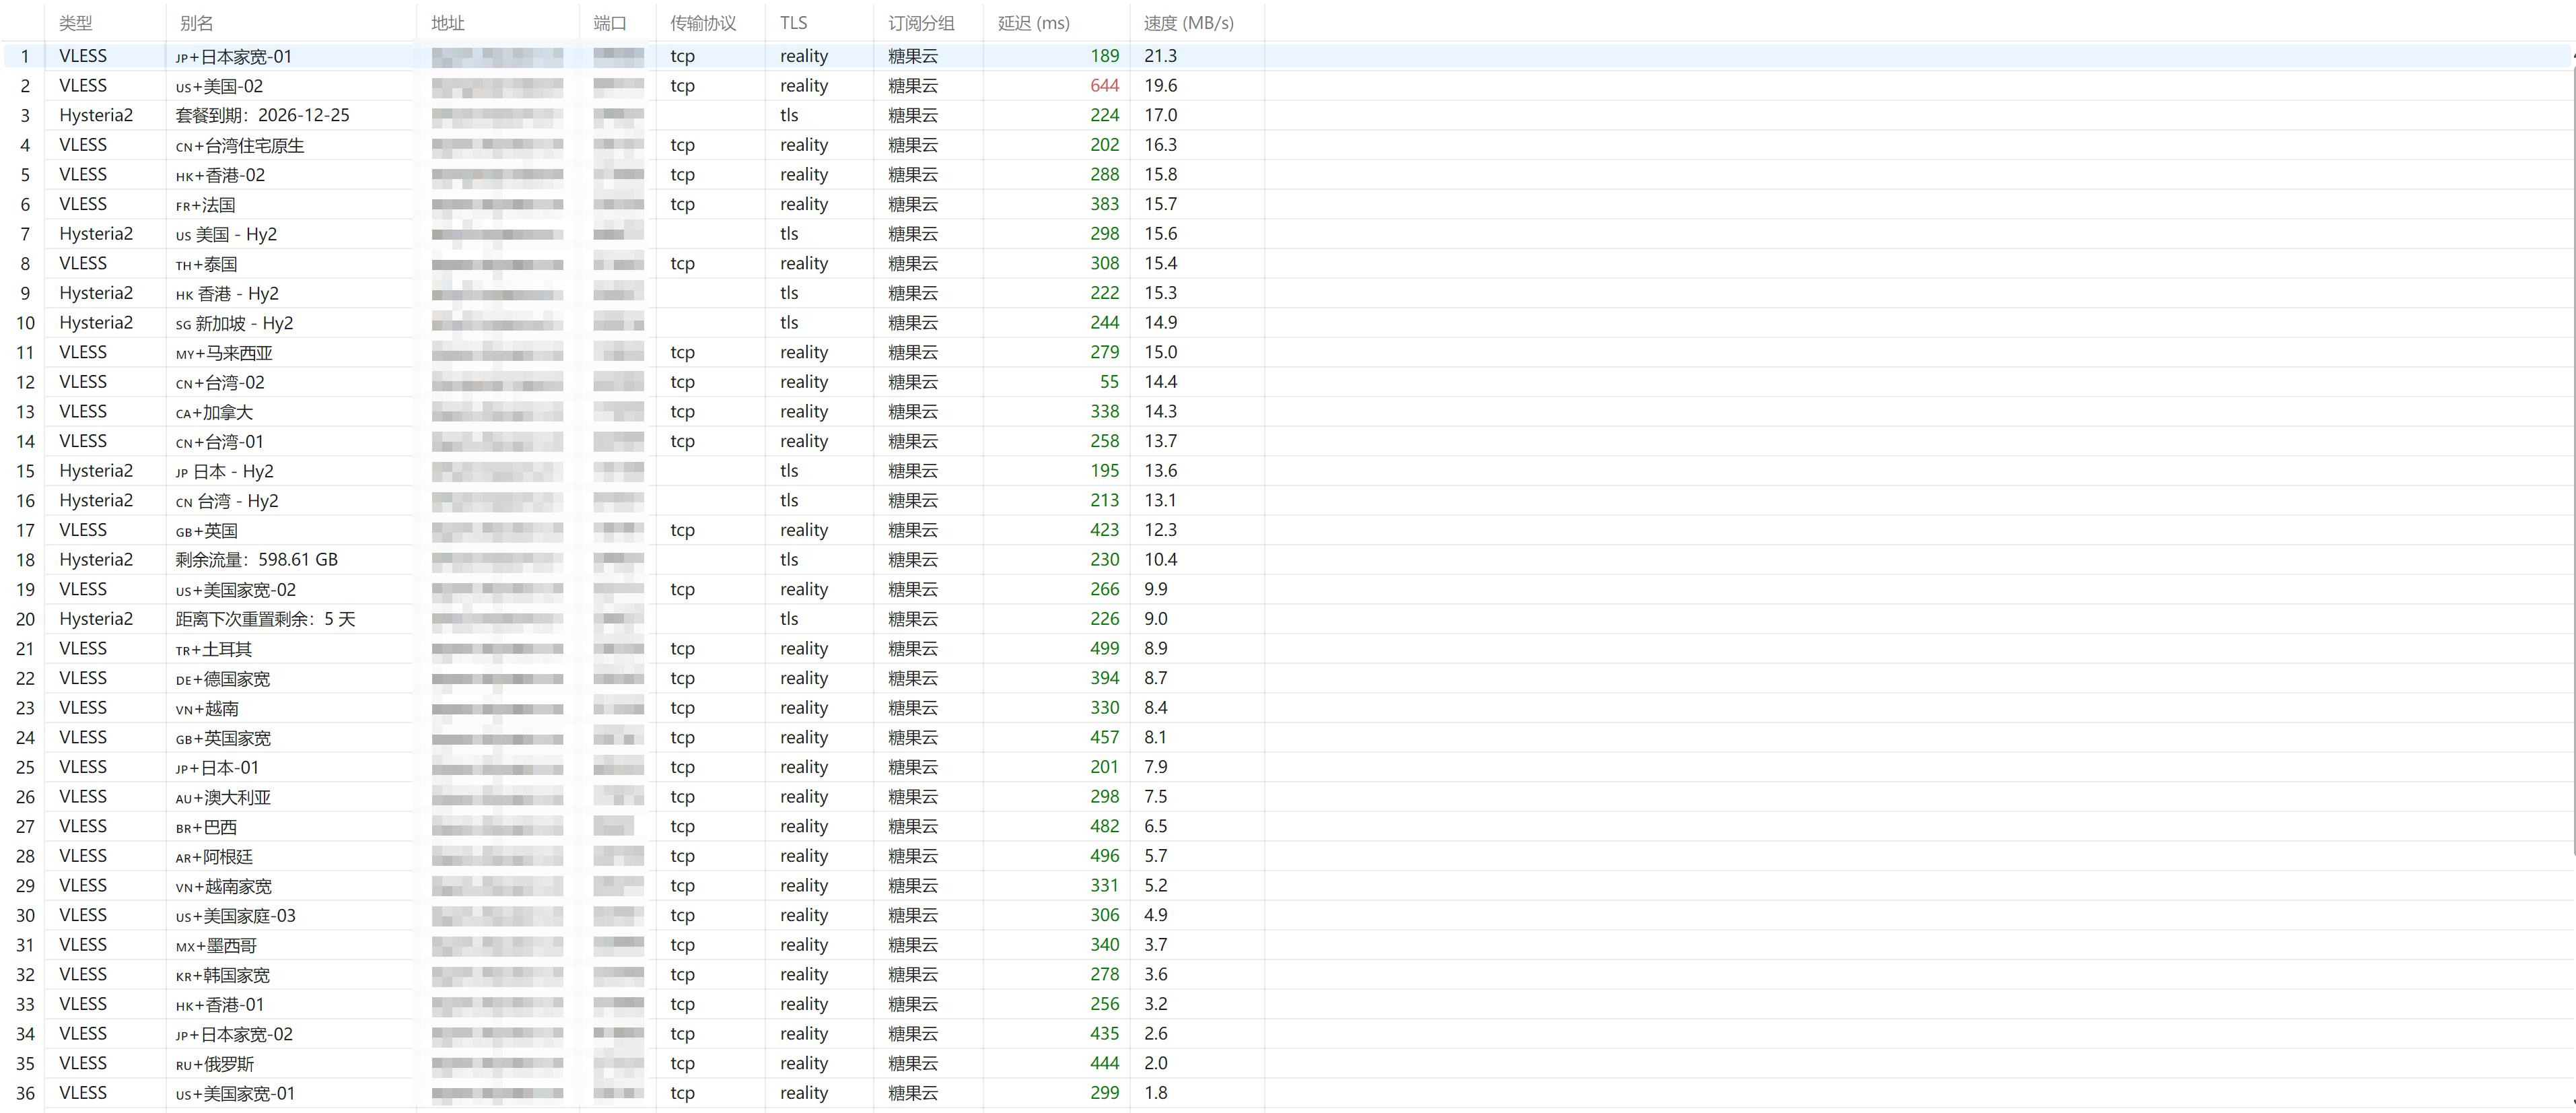Click the 499 latency value
Viewport: 2576px width, 1113px height.
click(x=1104, y=649)
